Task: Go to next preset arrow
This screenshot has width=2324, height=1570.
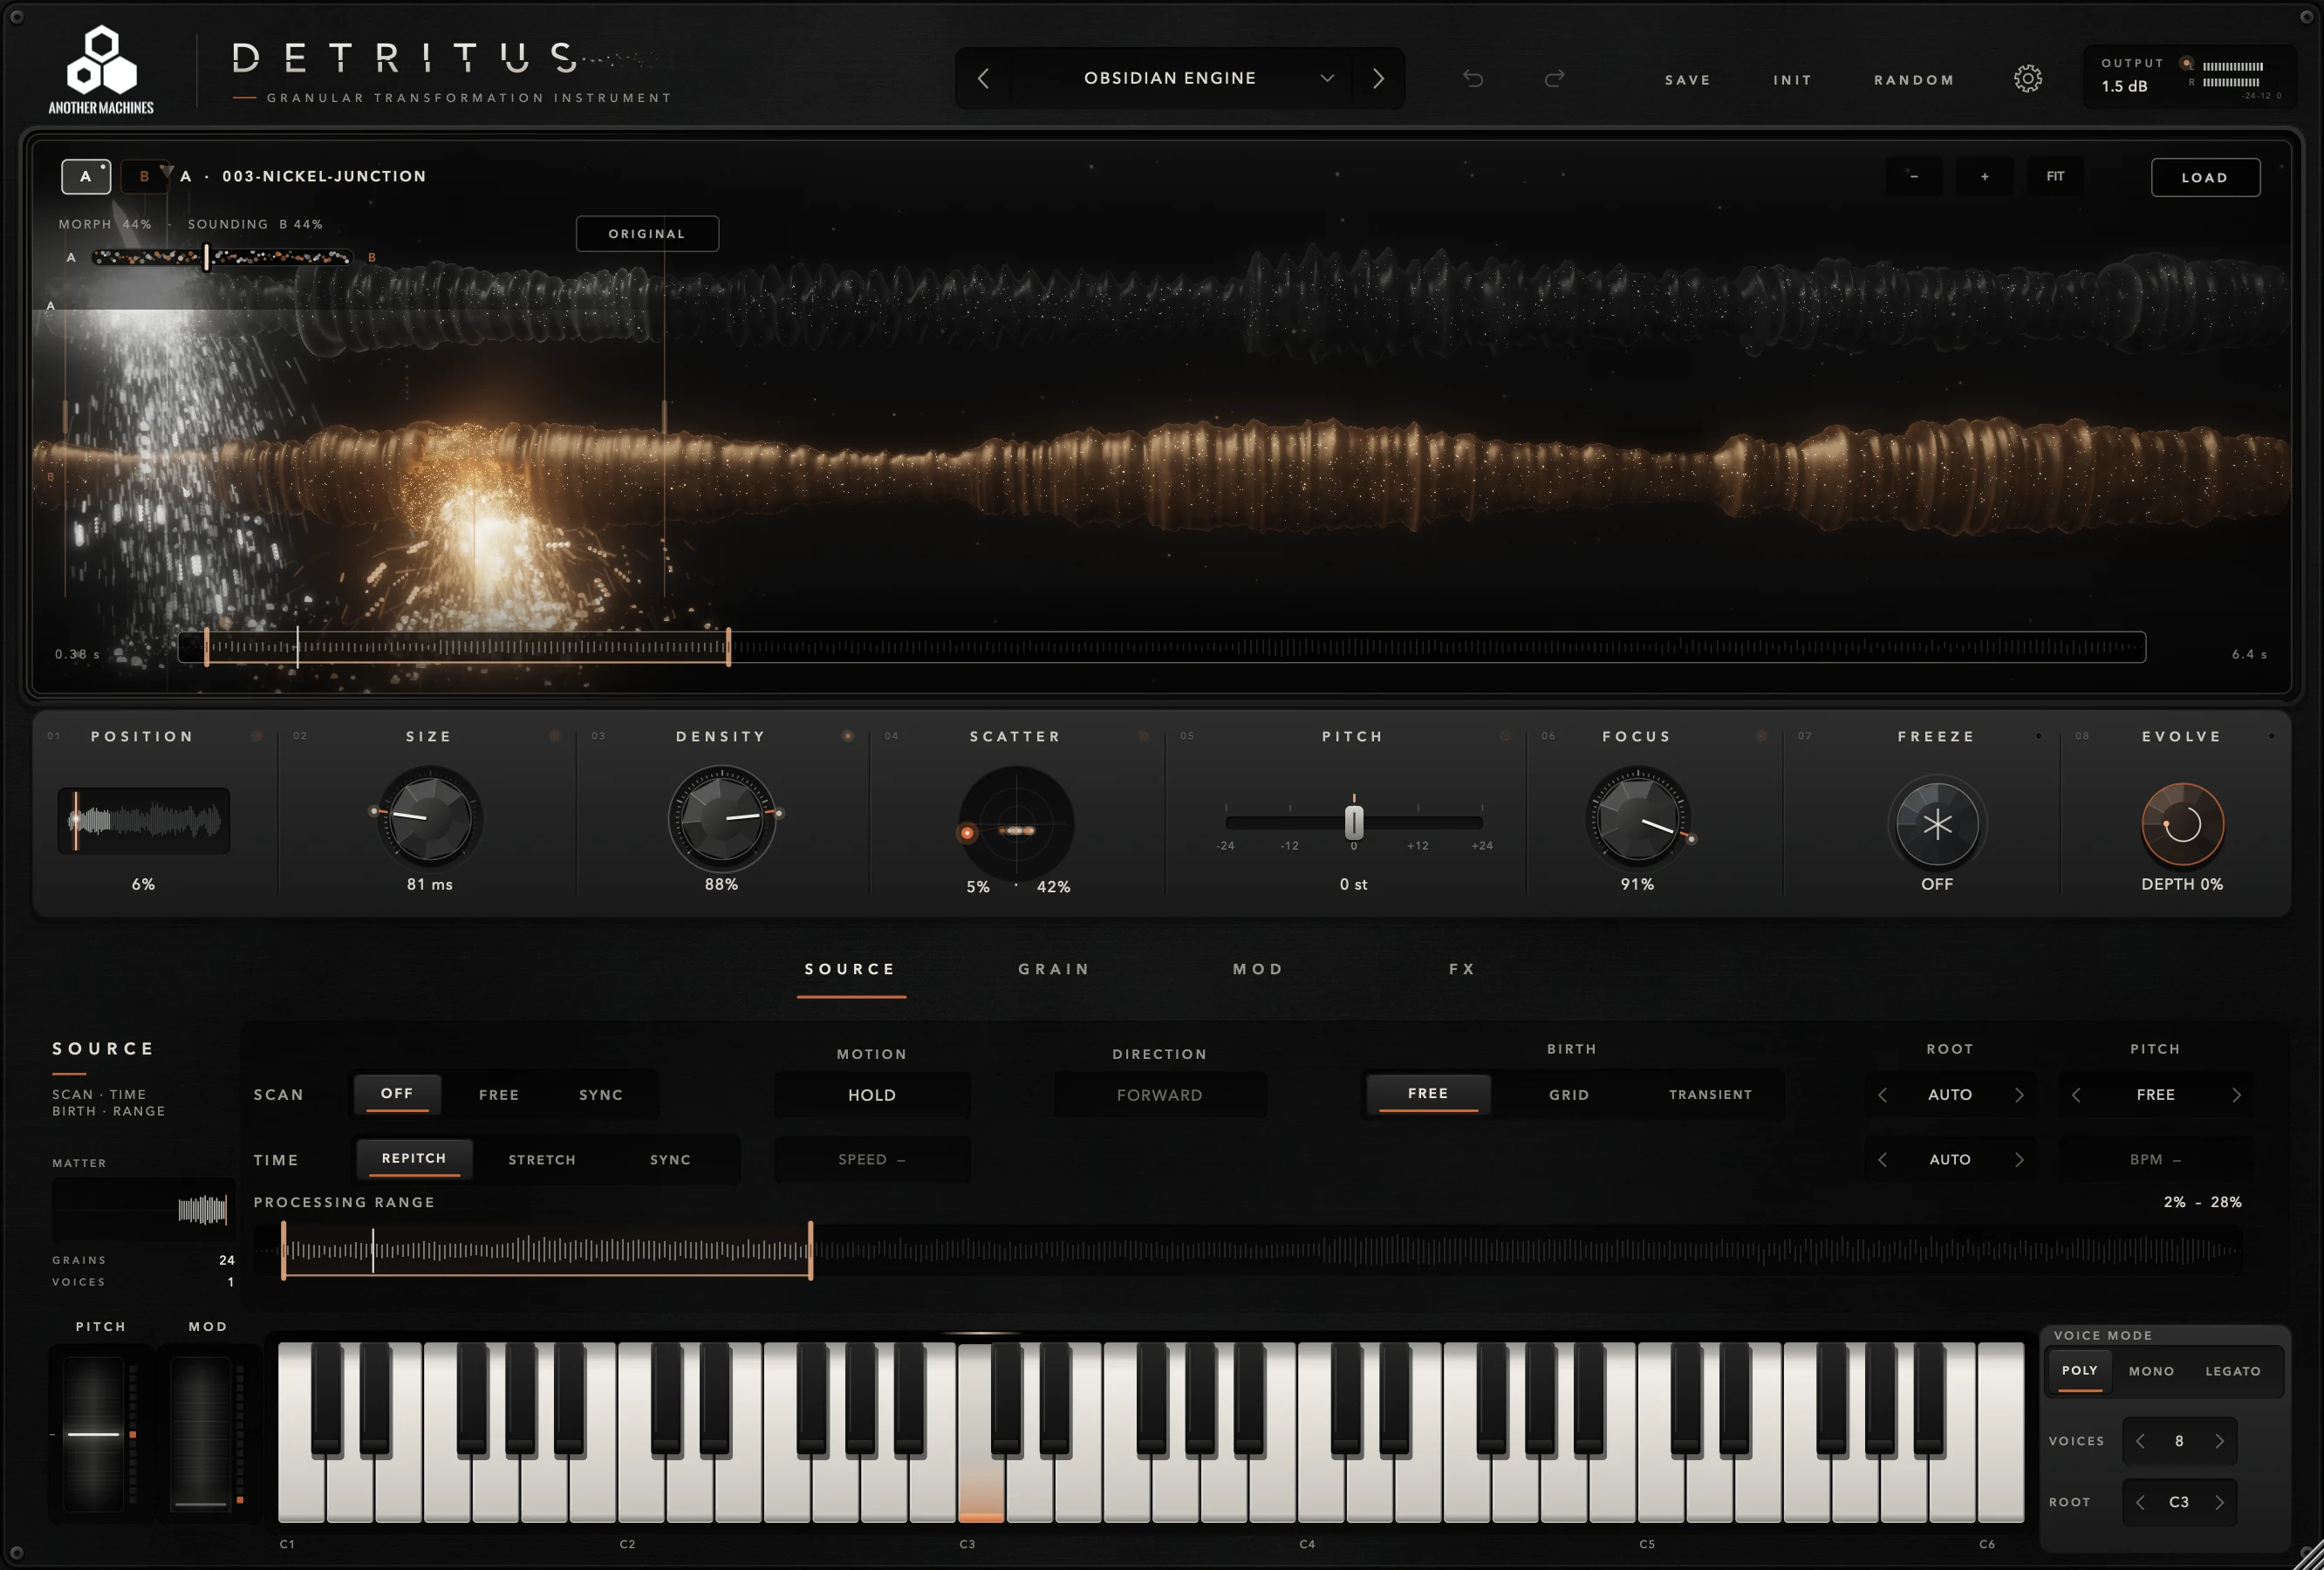Action: pyautogui.click(x=1378, y=78)
